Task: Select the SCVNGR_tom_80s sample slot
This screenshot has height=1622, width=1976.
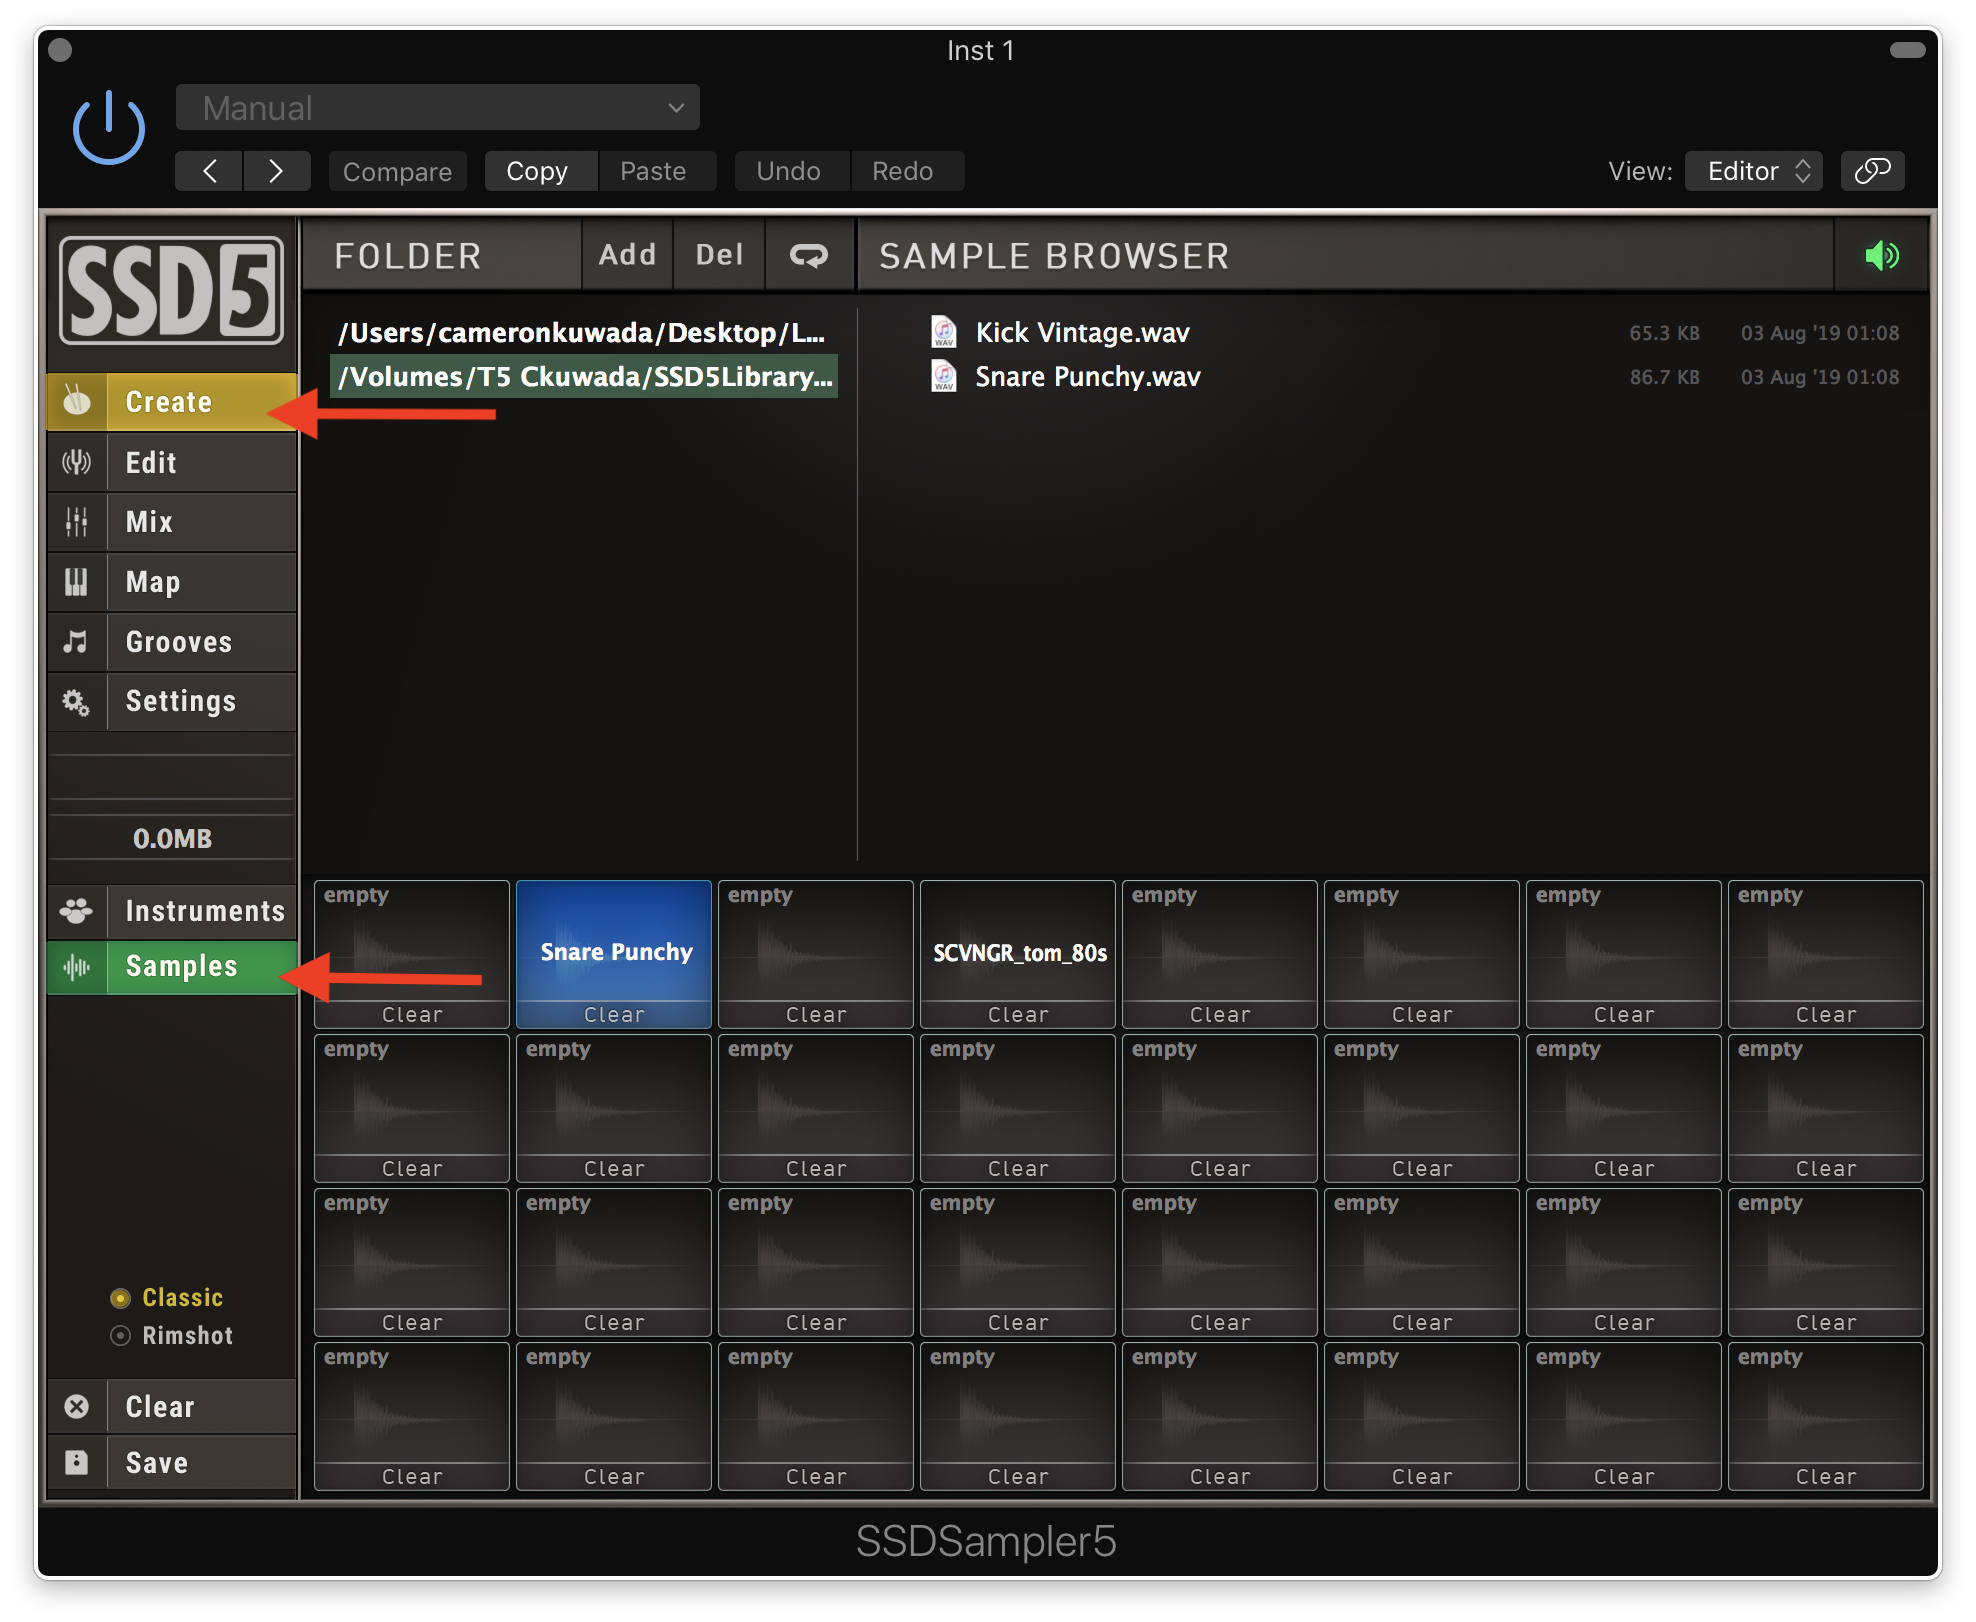Action: pos(1018,942)
